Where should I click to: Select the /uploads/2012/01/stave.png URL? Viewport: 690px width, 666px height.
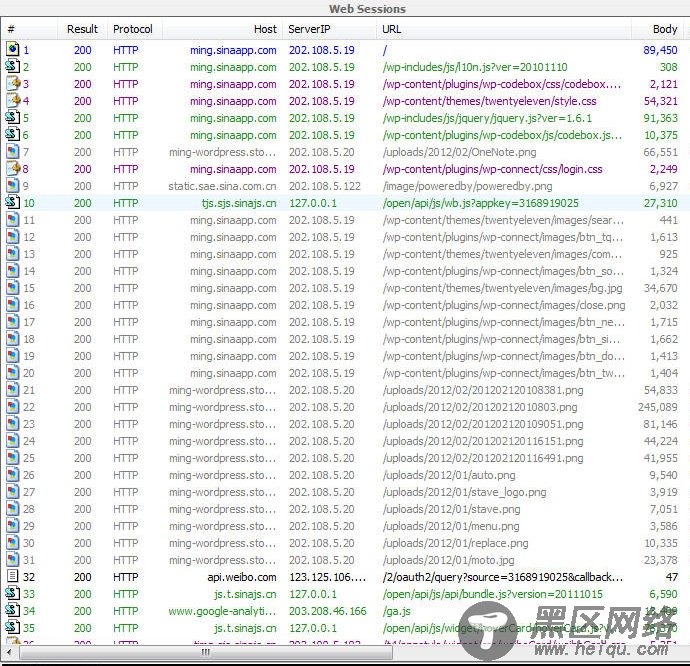(x=451, y=509)
